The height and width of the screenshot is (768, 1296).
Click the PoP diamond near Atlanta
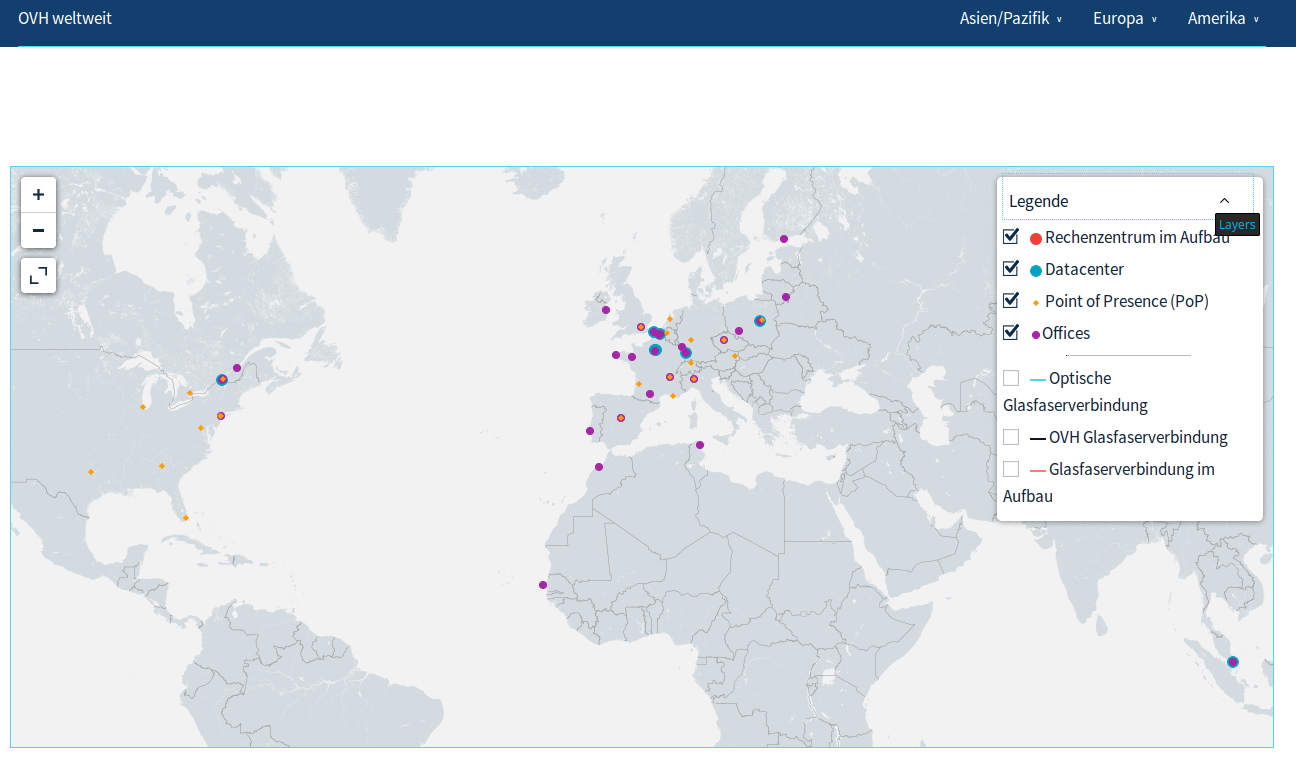pyautogui.click(x=162, y=466)
